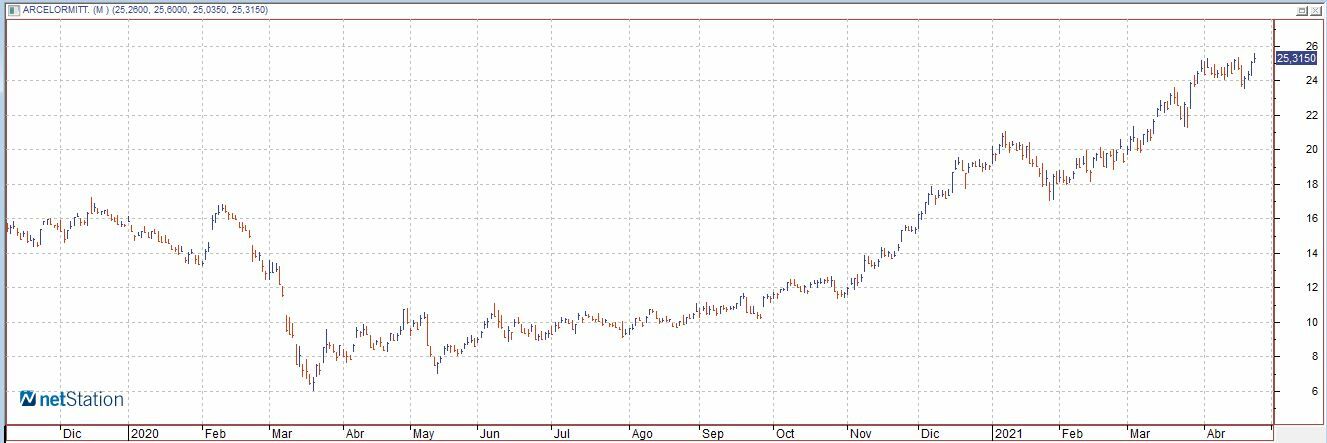Click the Jun label on the time axis

[489, 435]
